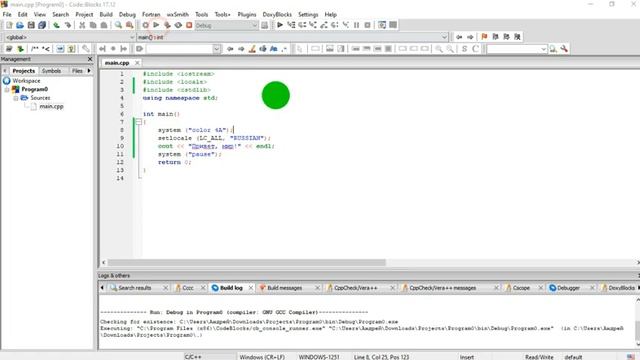Click the New file toolbar icon
640x360 pixels.
click(9, 25)
